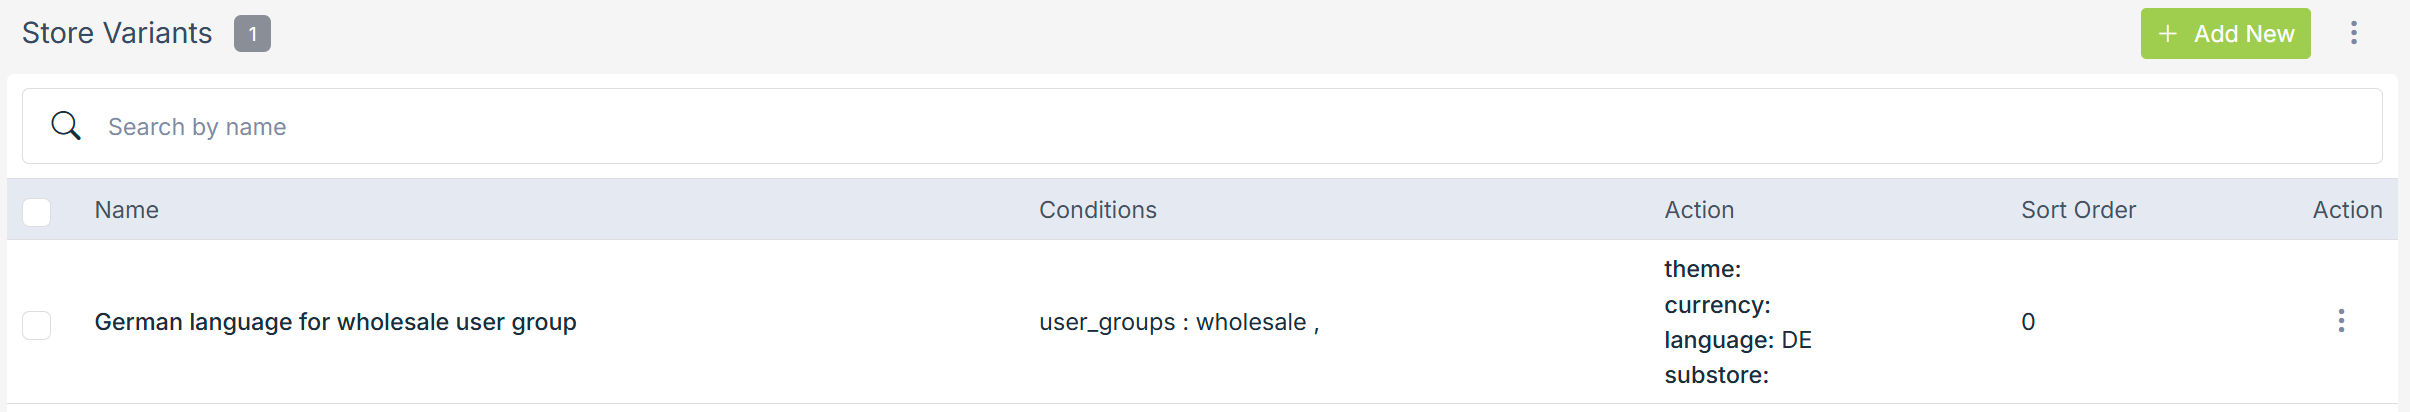Screen dimensions: 2410x412
Task: Click the sort order value 0
Action: click(x=2028, y=322)
